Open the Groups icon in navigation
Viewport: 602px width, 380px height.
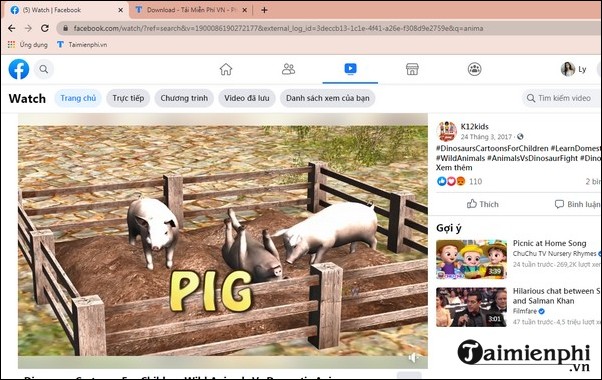[475, 69]
